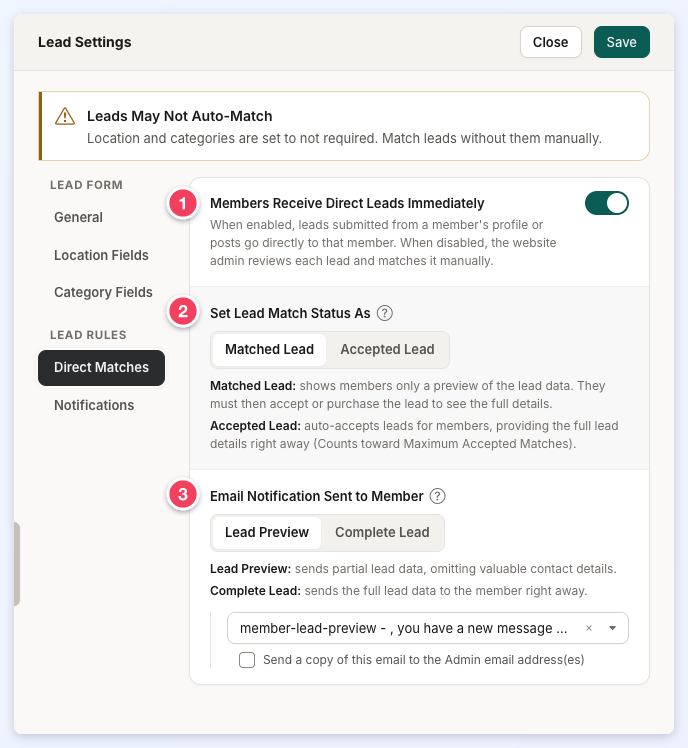The width and height of the screenshot is (688, 748).
Task: Click the LEAD FORM sidebar heading
Action: (86, 185)
